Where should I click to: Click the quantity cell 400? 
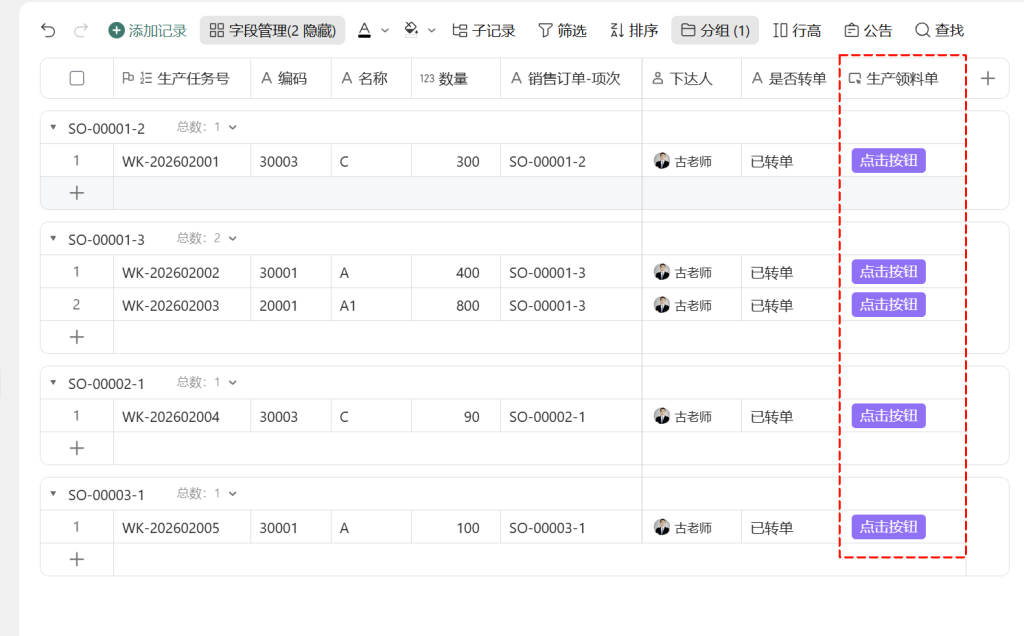point(456,272)
